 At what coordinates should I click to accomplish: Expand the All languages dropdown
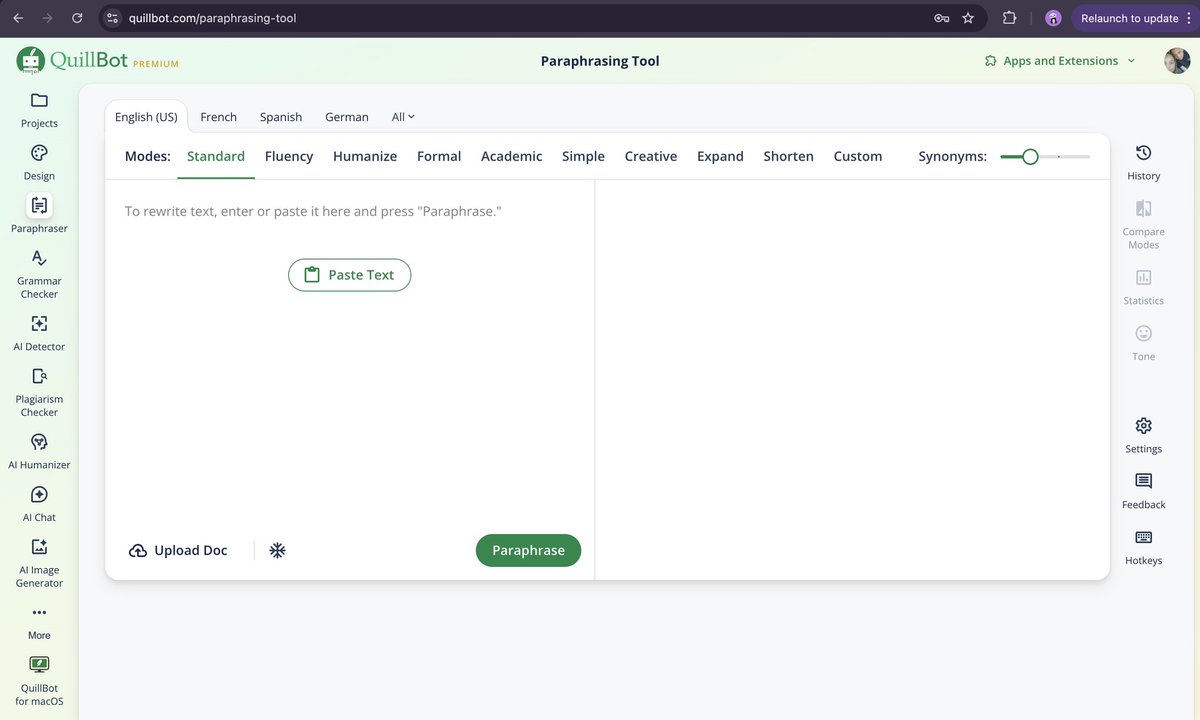point(403,117)
